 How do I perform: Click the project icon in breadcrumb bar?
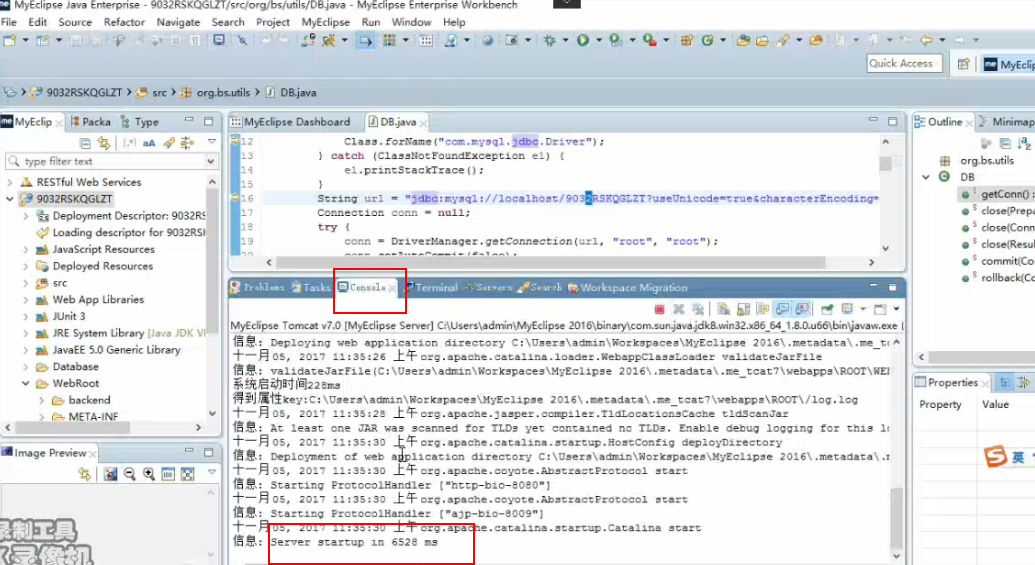[x=36, y=92]
